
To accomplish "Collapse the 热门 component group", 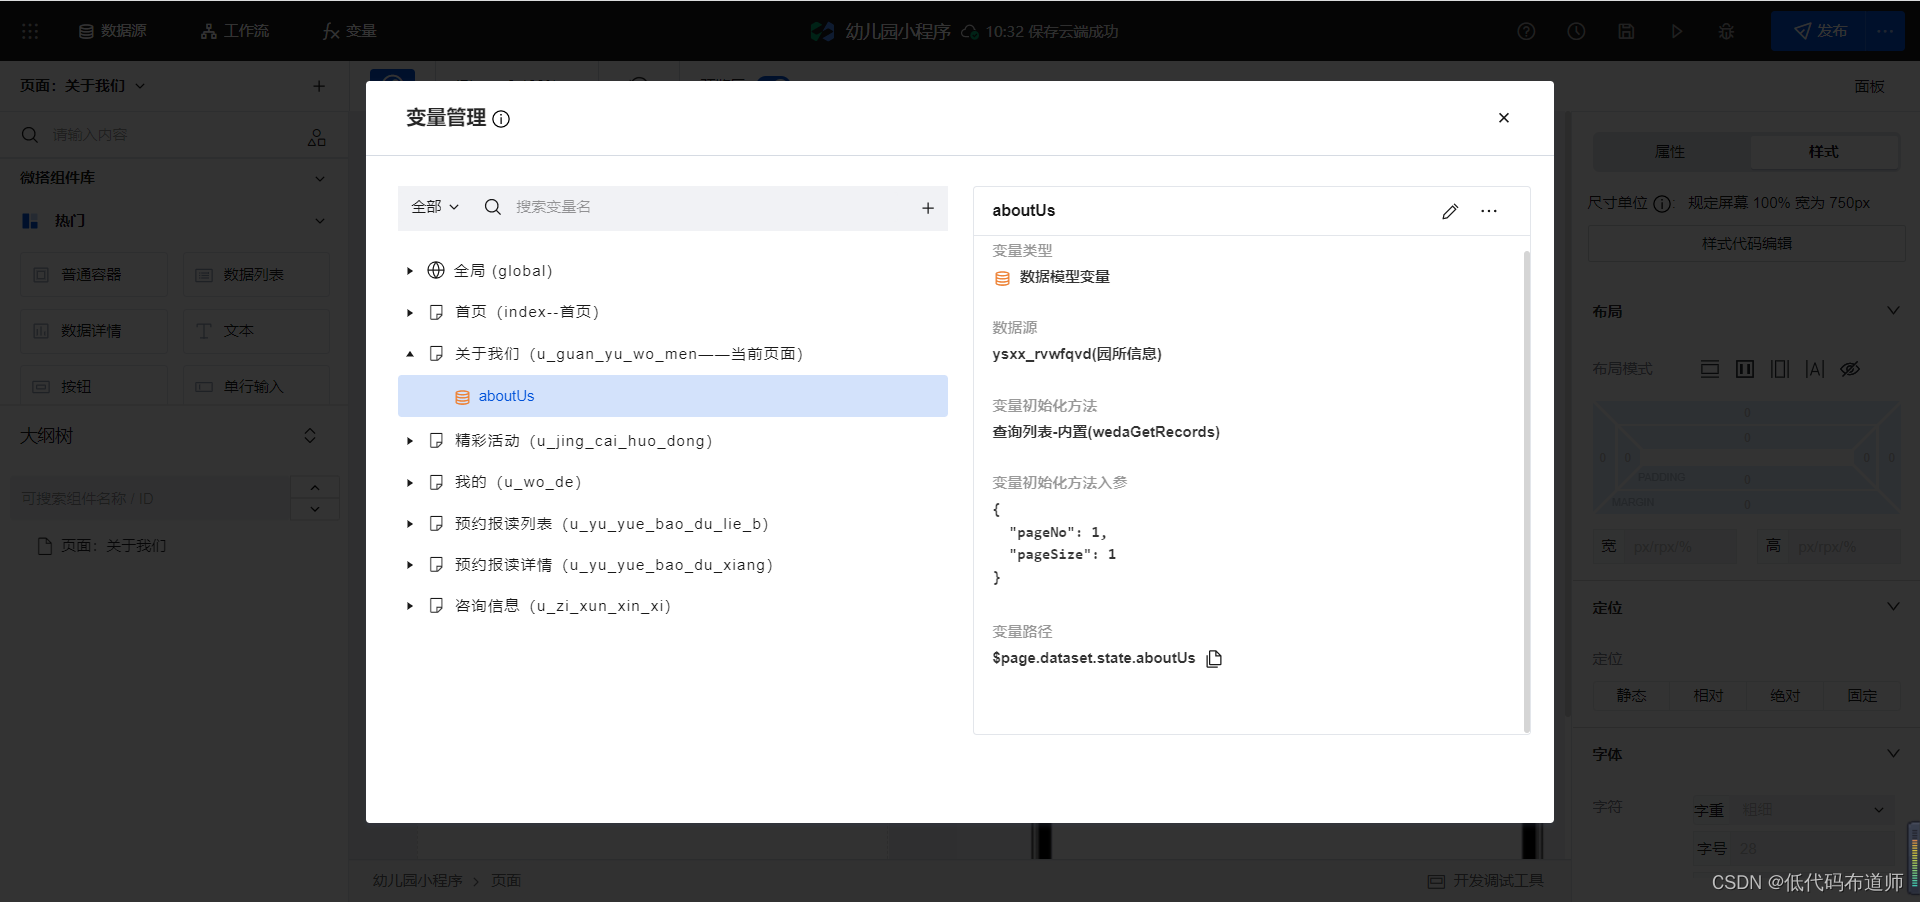I will (x=320, y=221).
